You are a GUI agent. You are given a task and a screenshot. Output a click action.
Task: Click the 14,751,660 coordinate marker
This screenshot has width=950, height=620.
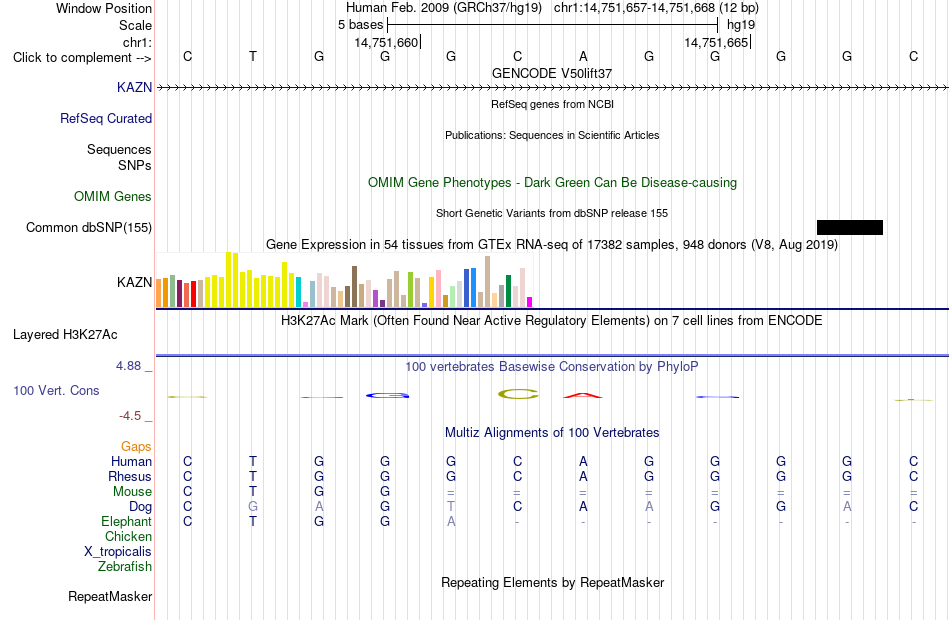click(387, 42)
